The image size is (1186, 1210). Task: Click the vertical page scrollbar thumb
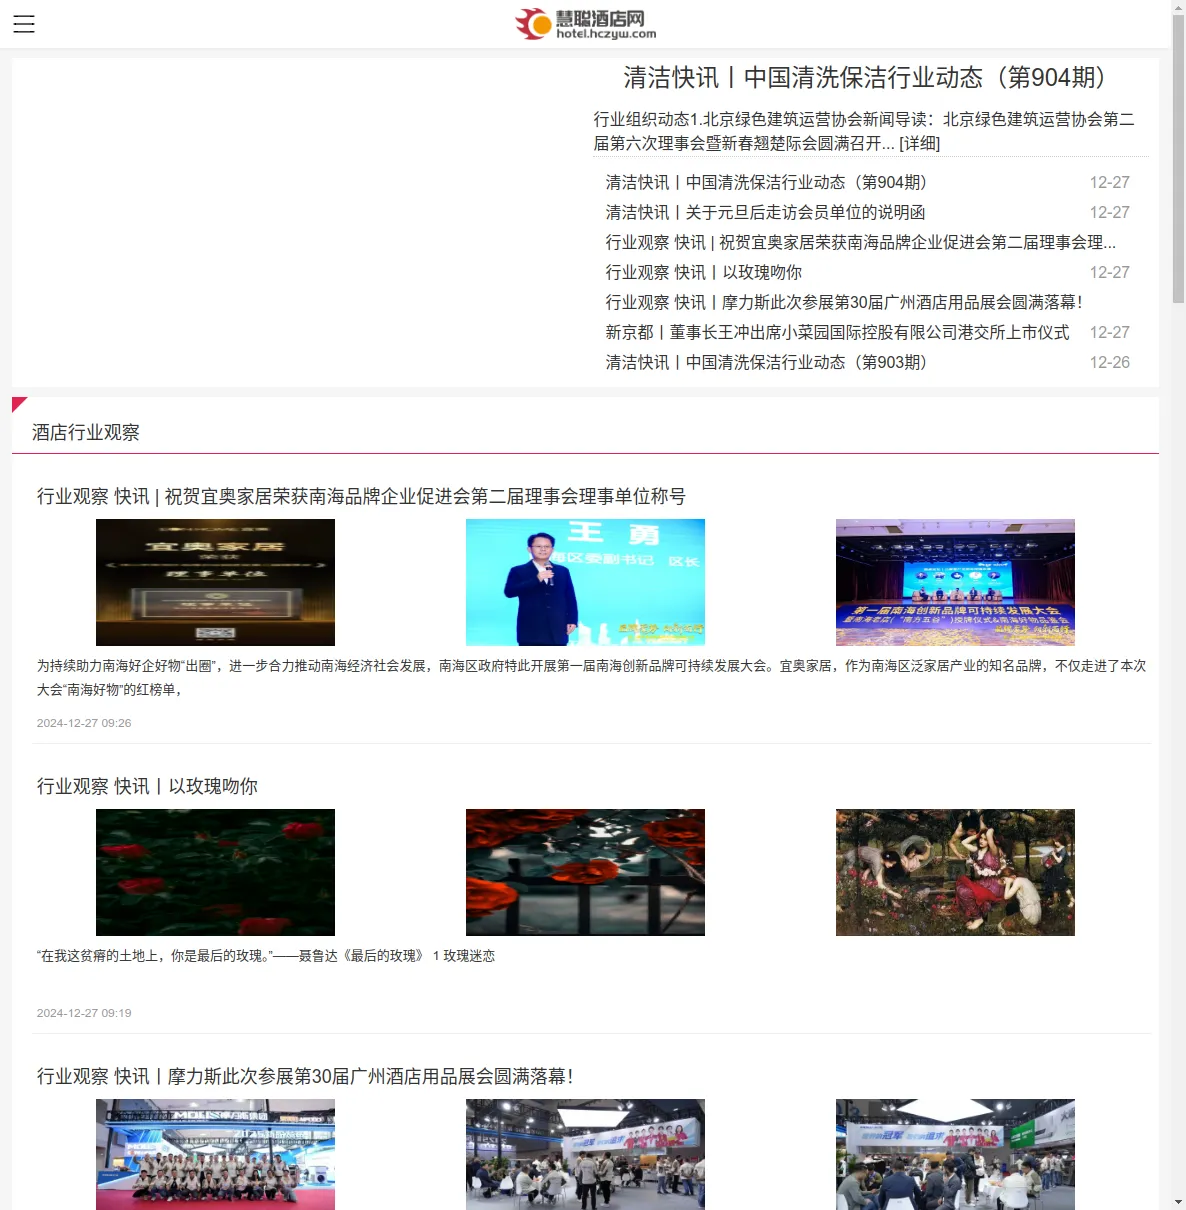(1178, 160)
